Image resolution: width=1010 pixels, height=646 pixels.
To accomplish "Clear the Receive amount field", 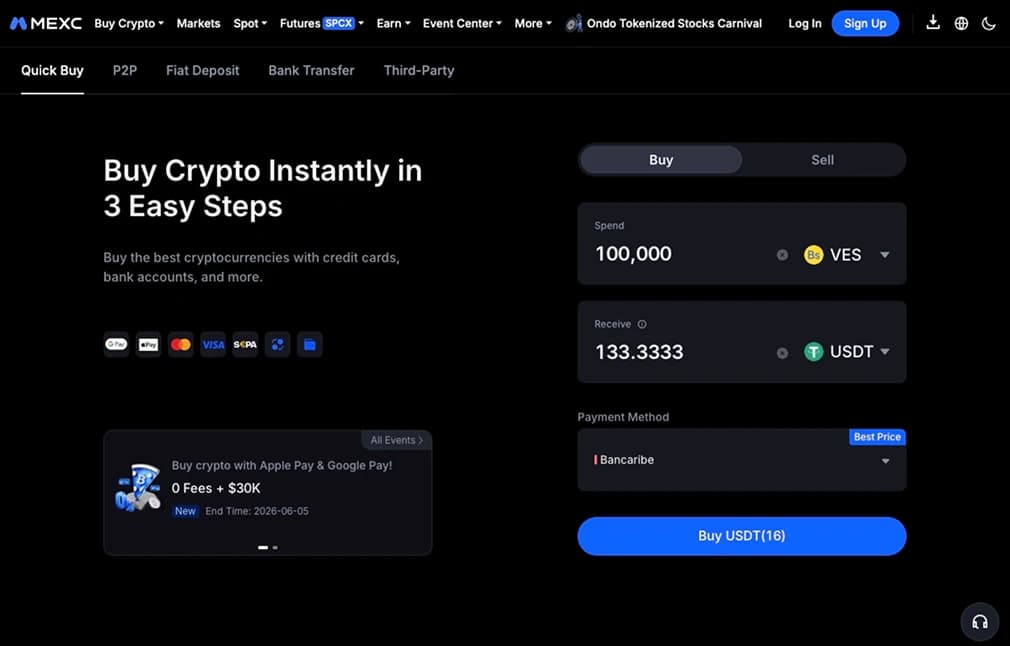I will tap(782, 353).
